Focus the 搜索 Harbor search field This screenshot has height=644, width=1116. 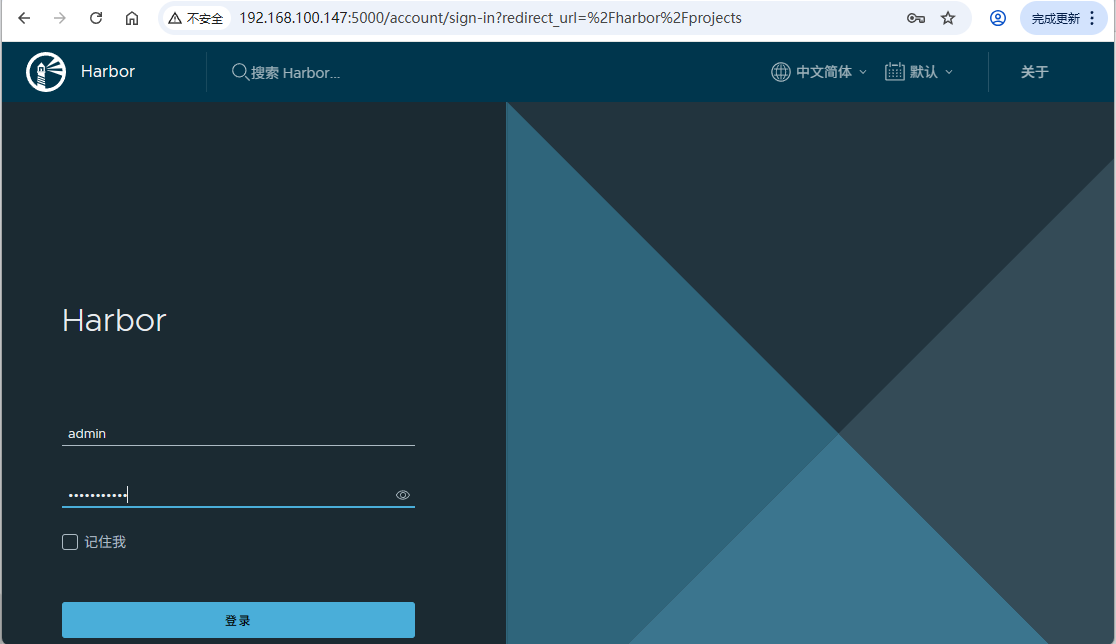[295, 73]
